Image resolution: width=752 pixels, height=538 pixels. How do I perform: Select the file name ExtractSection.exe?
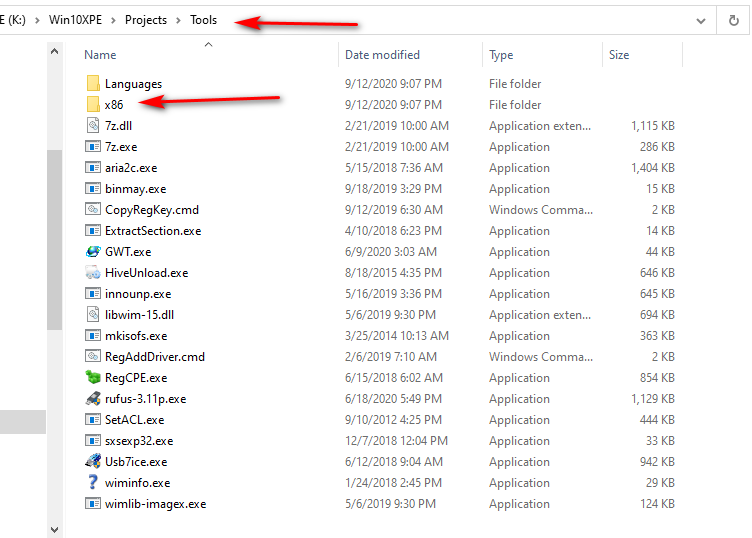pos(153,231)
